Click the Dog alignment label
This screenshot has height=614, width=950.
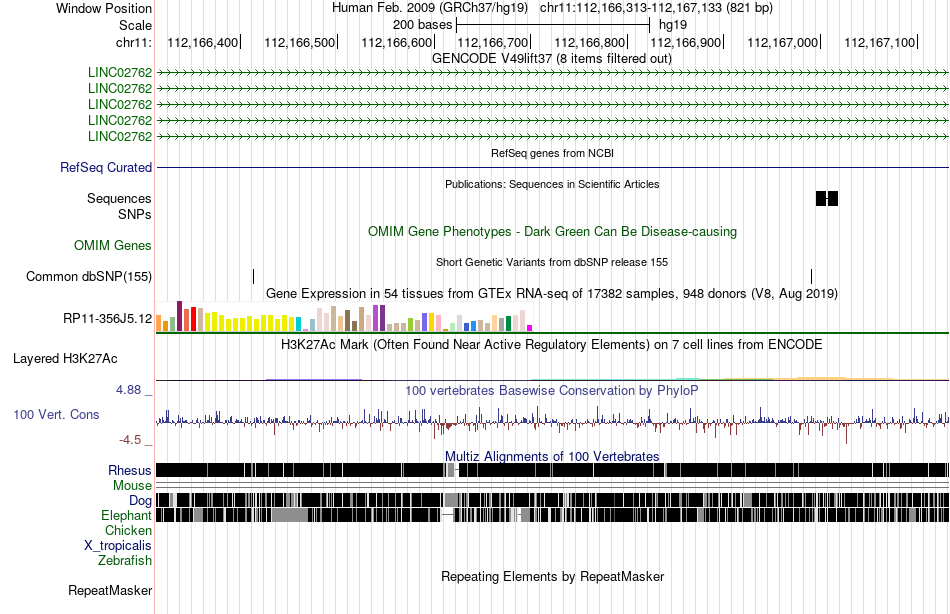coord(140,501)
